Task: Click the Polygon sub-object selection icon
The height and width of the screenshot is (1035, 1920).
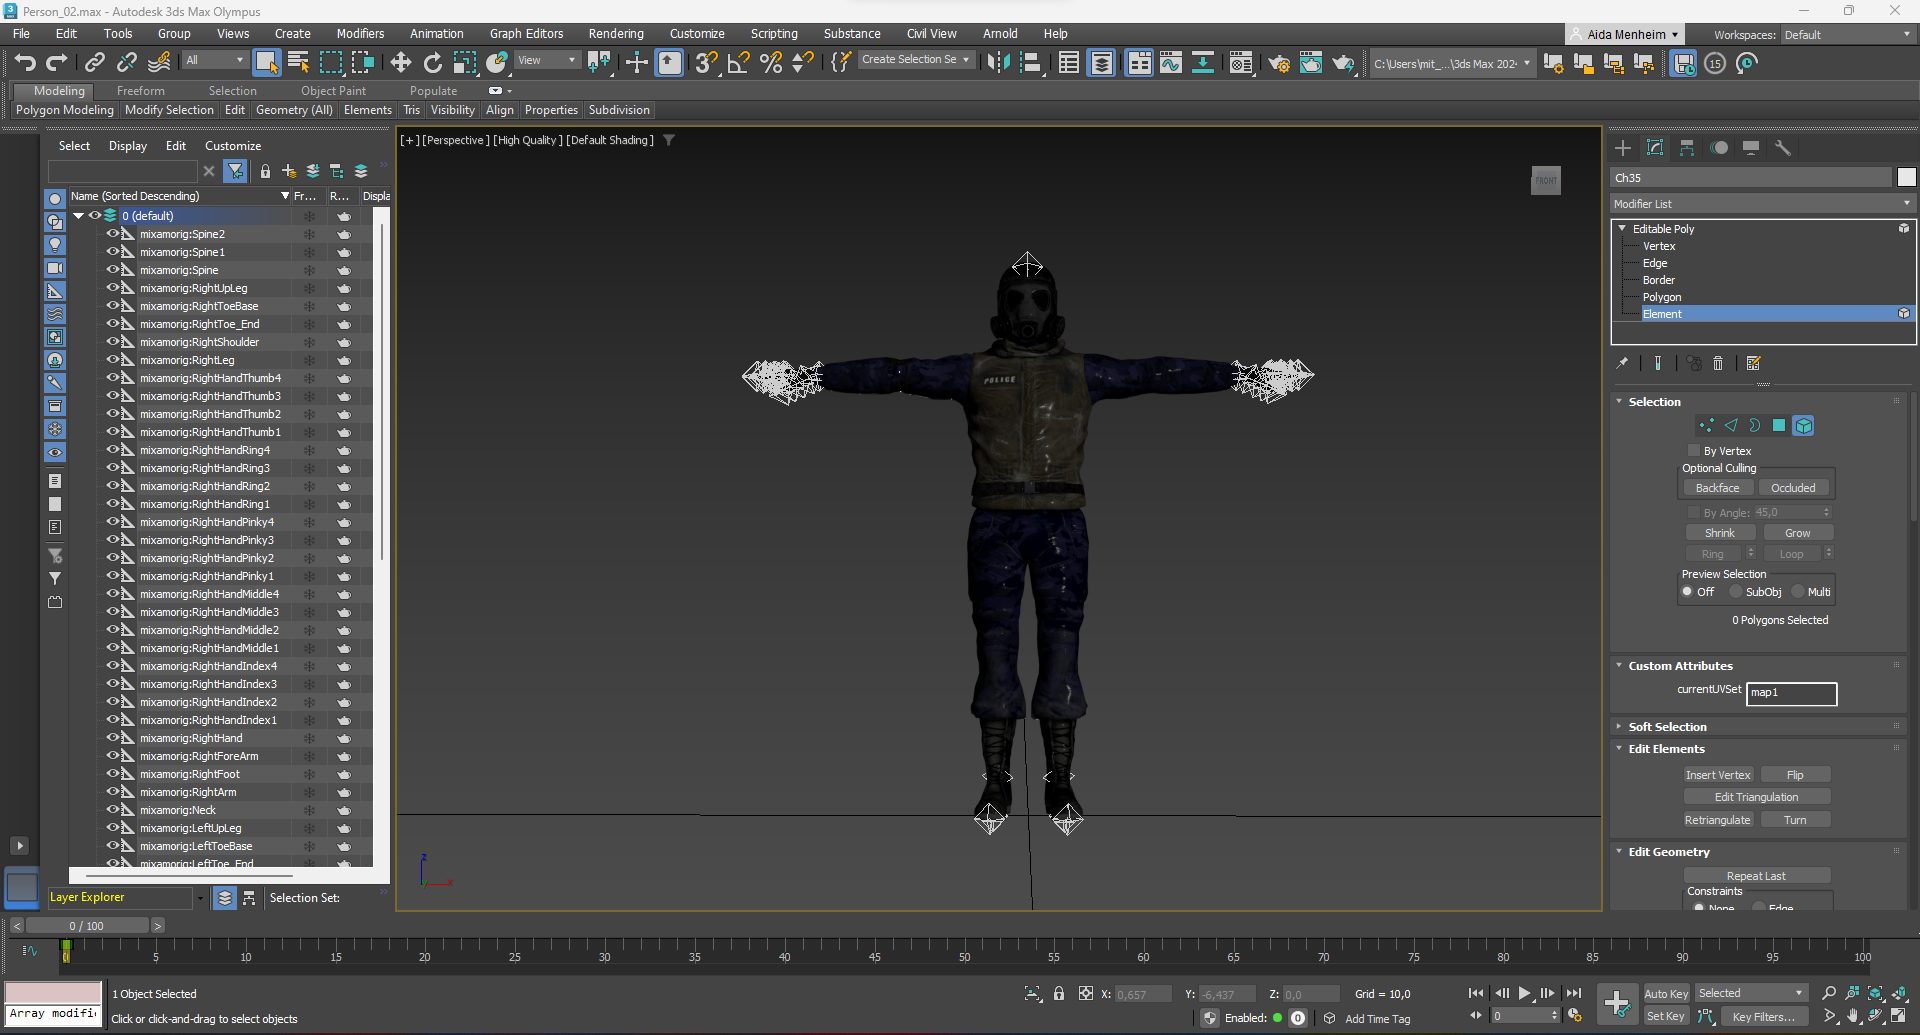Action: click(1779, 426)
